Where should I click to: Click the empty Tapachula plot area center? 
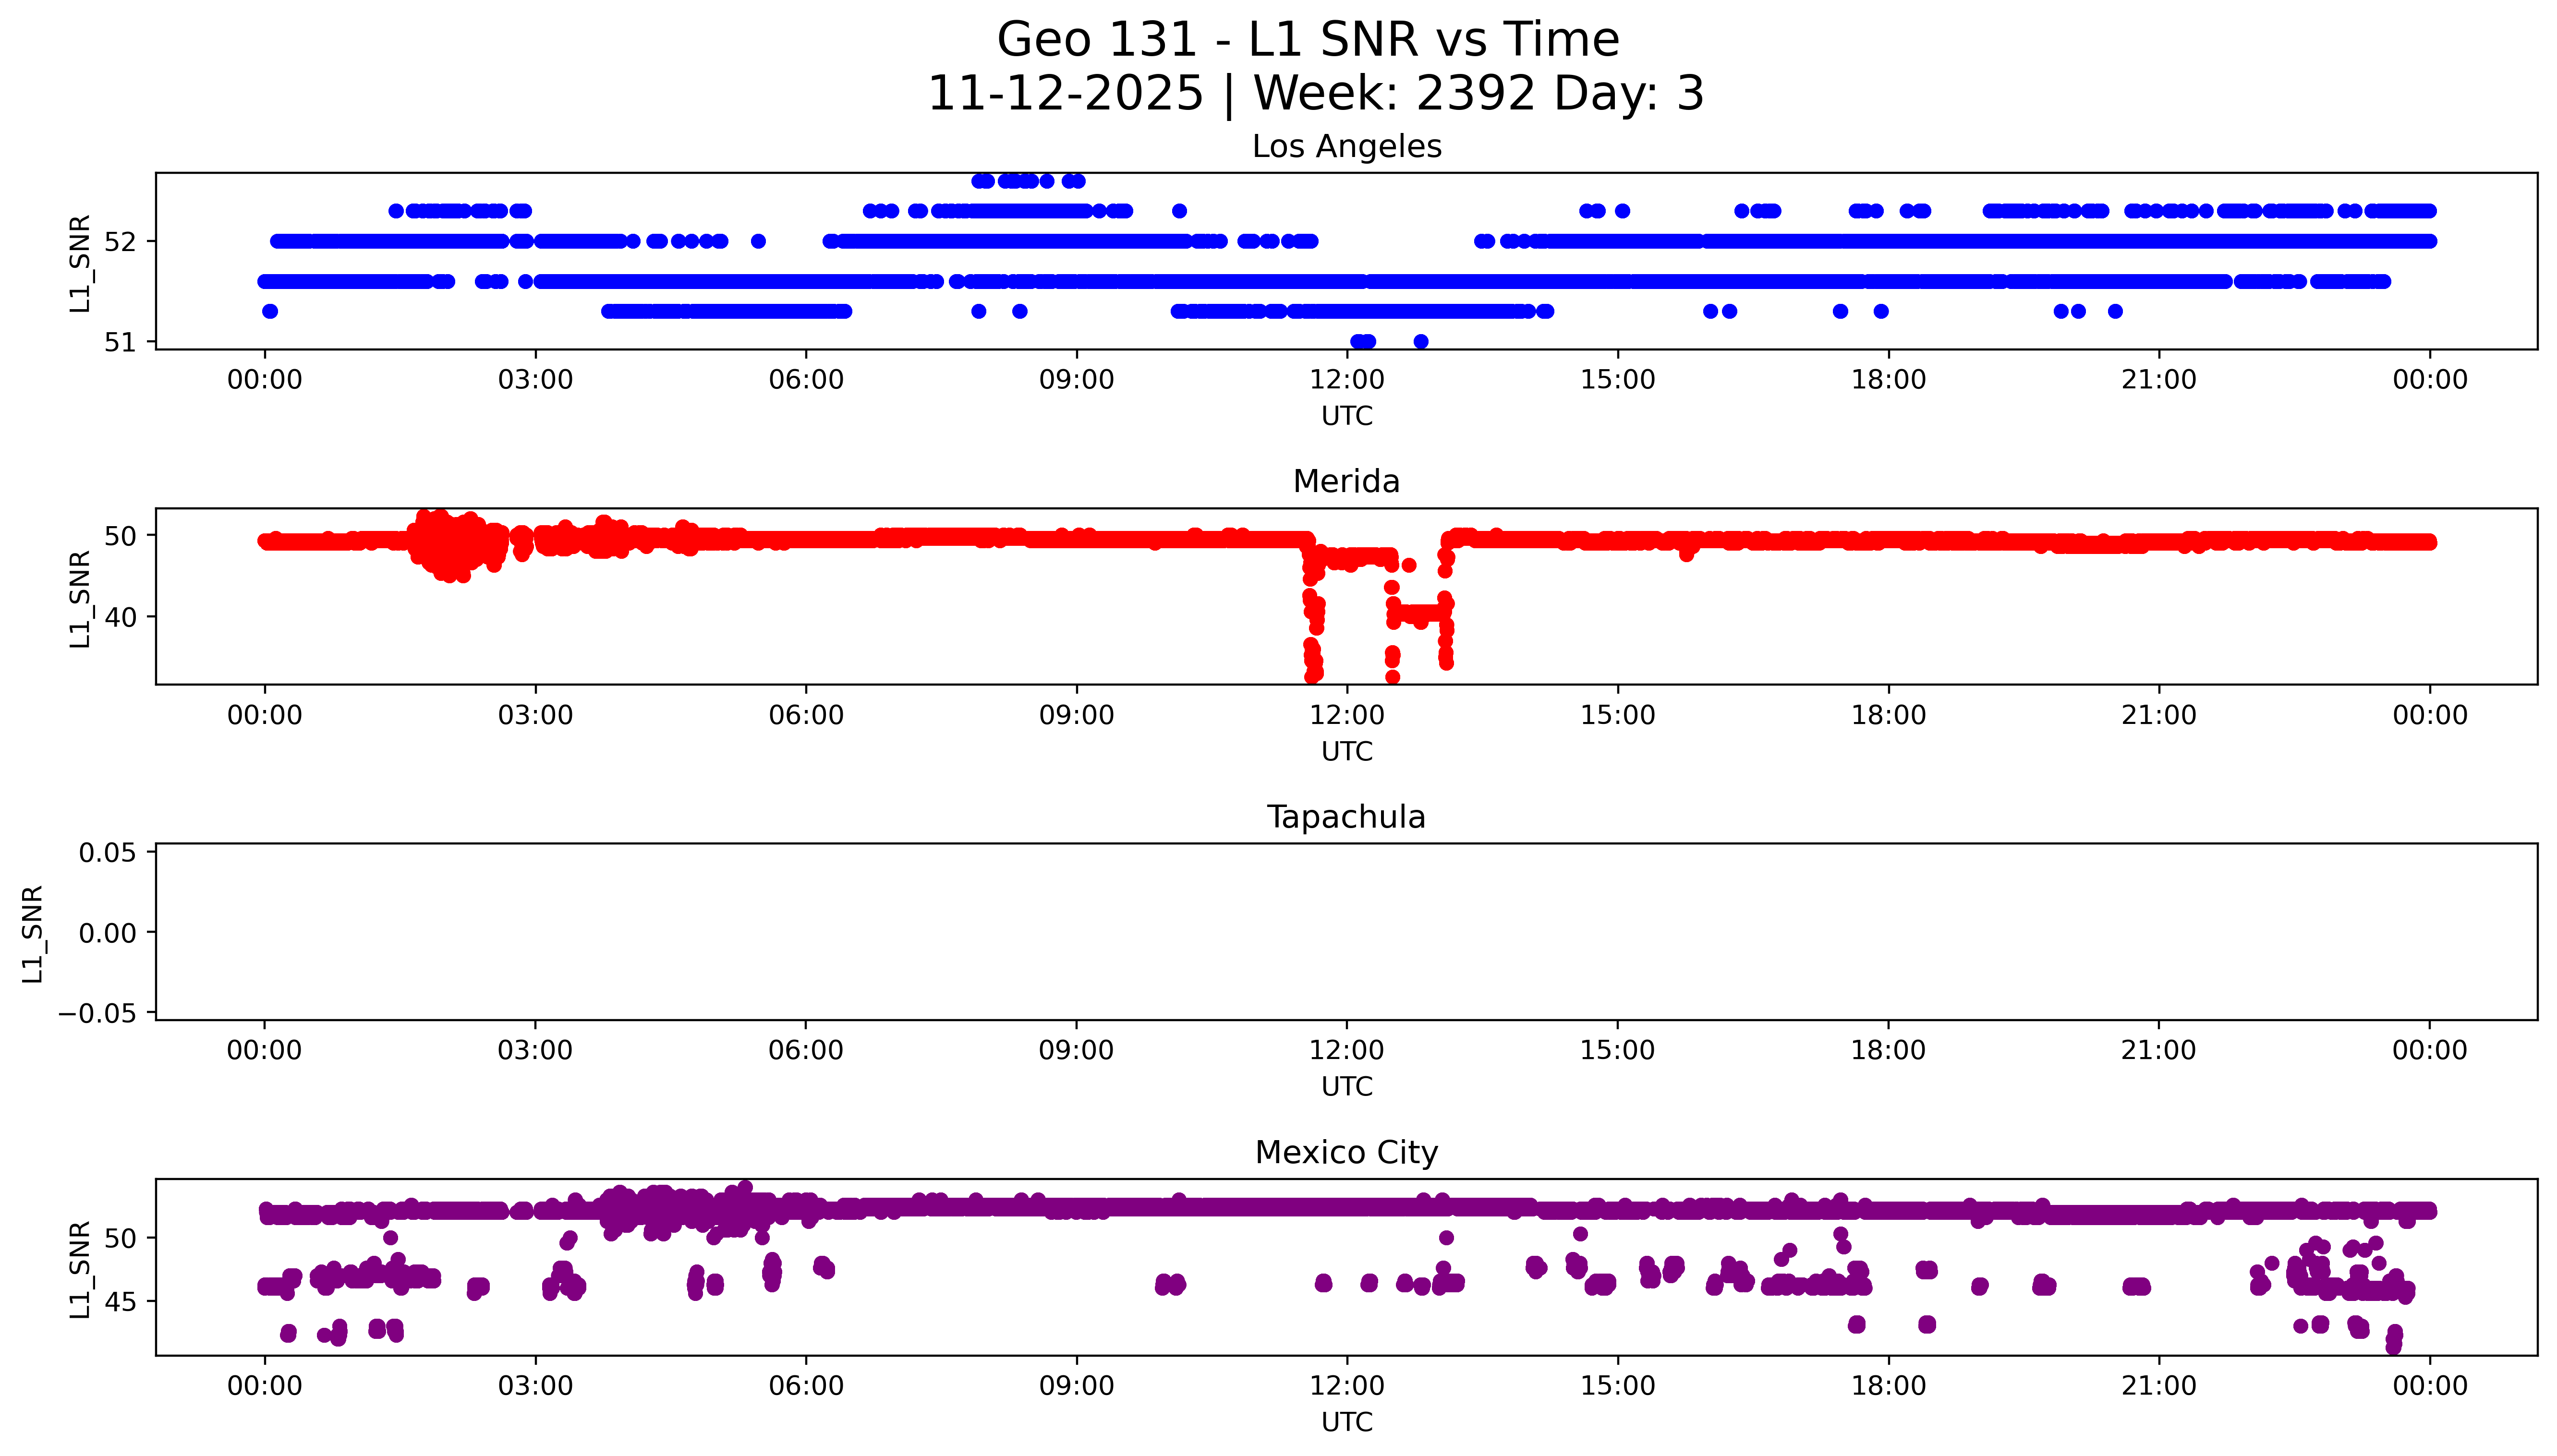pyautogui.click(x=1346, y=932)
